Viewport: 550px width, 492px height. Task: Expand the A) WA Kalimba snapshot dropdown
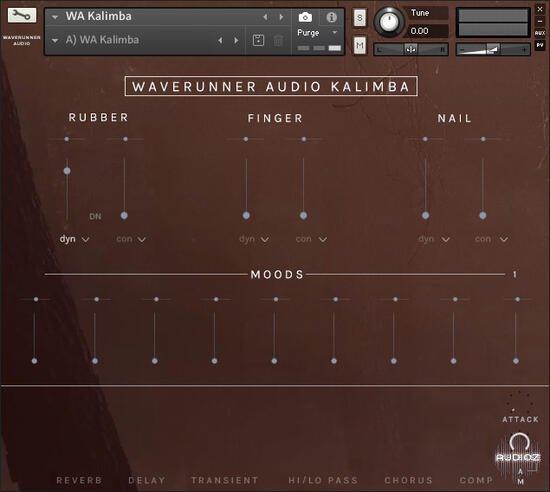[x=55, y=40]
